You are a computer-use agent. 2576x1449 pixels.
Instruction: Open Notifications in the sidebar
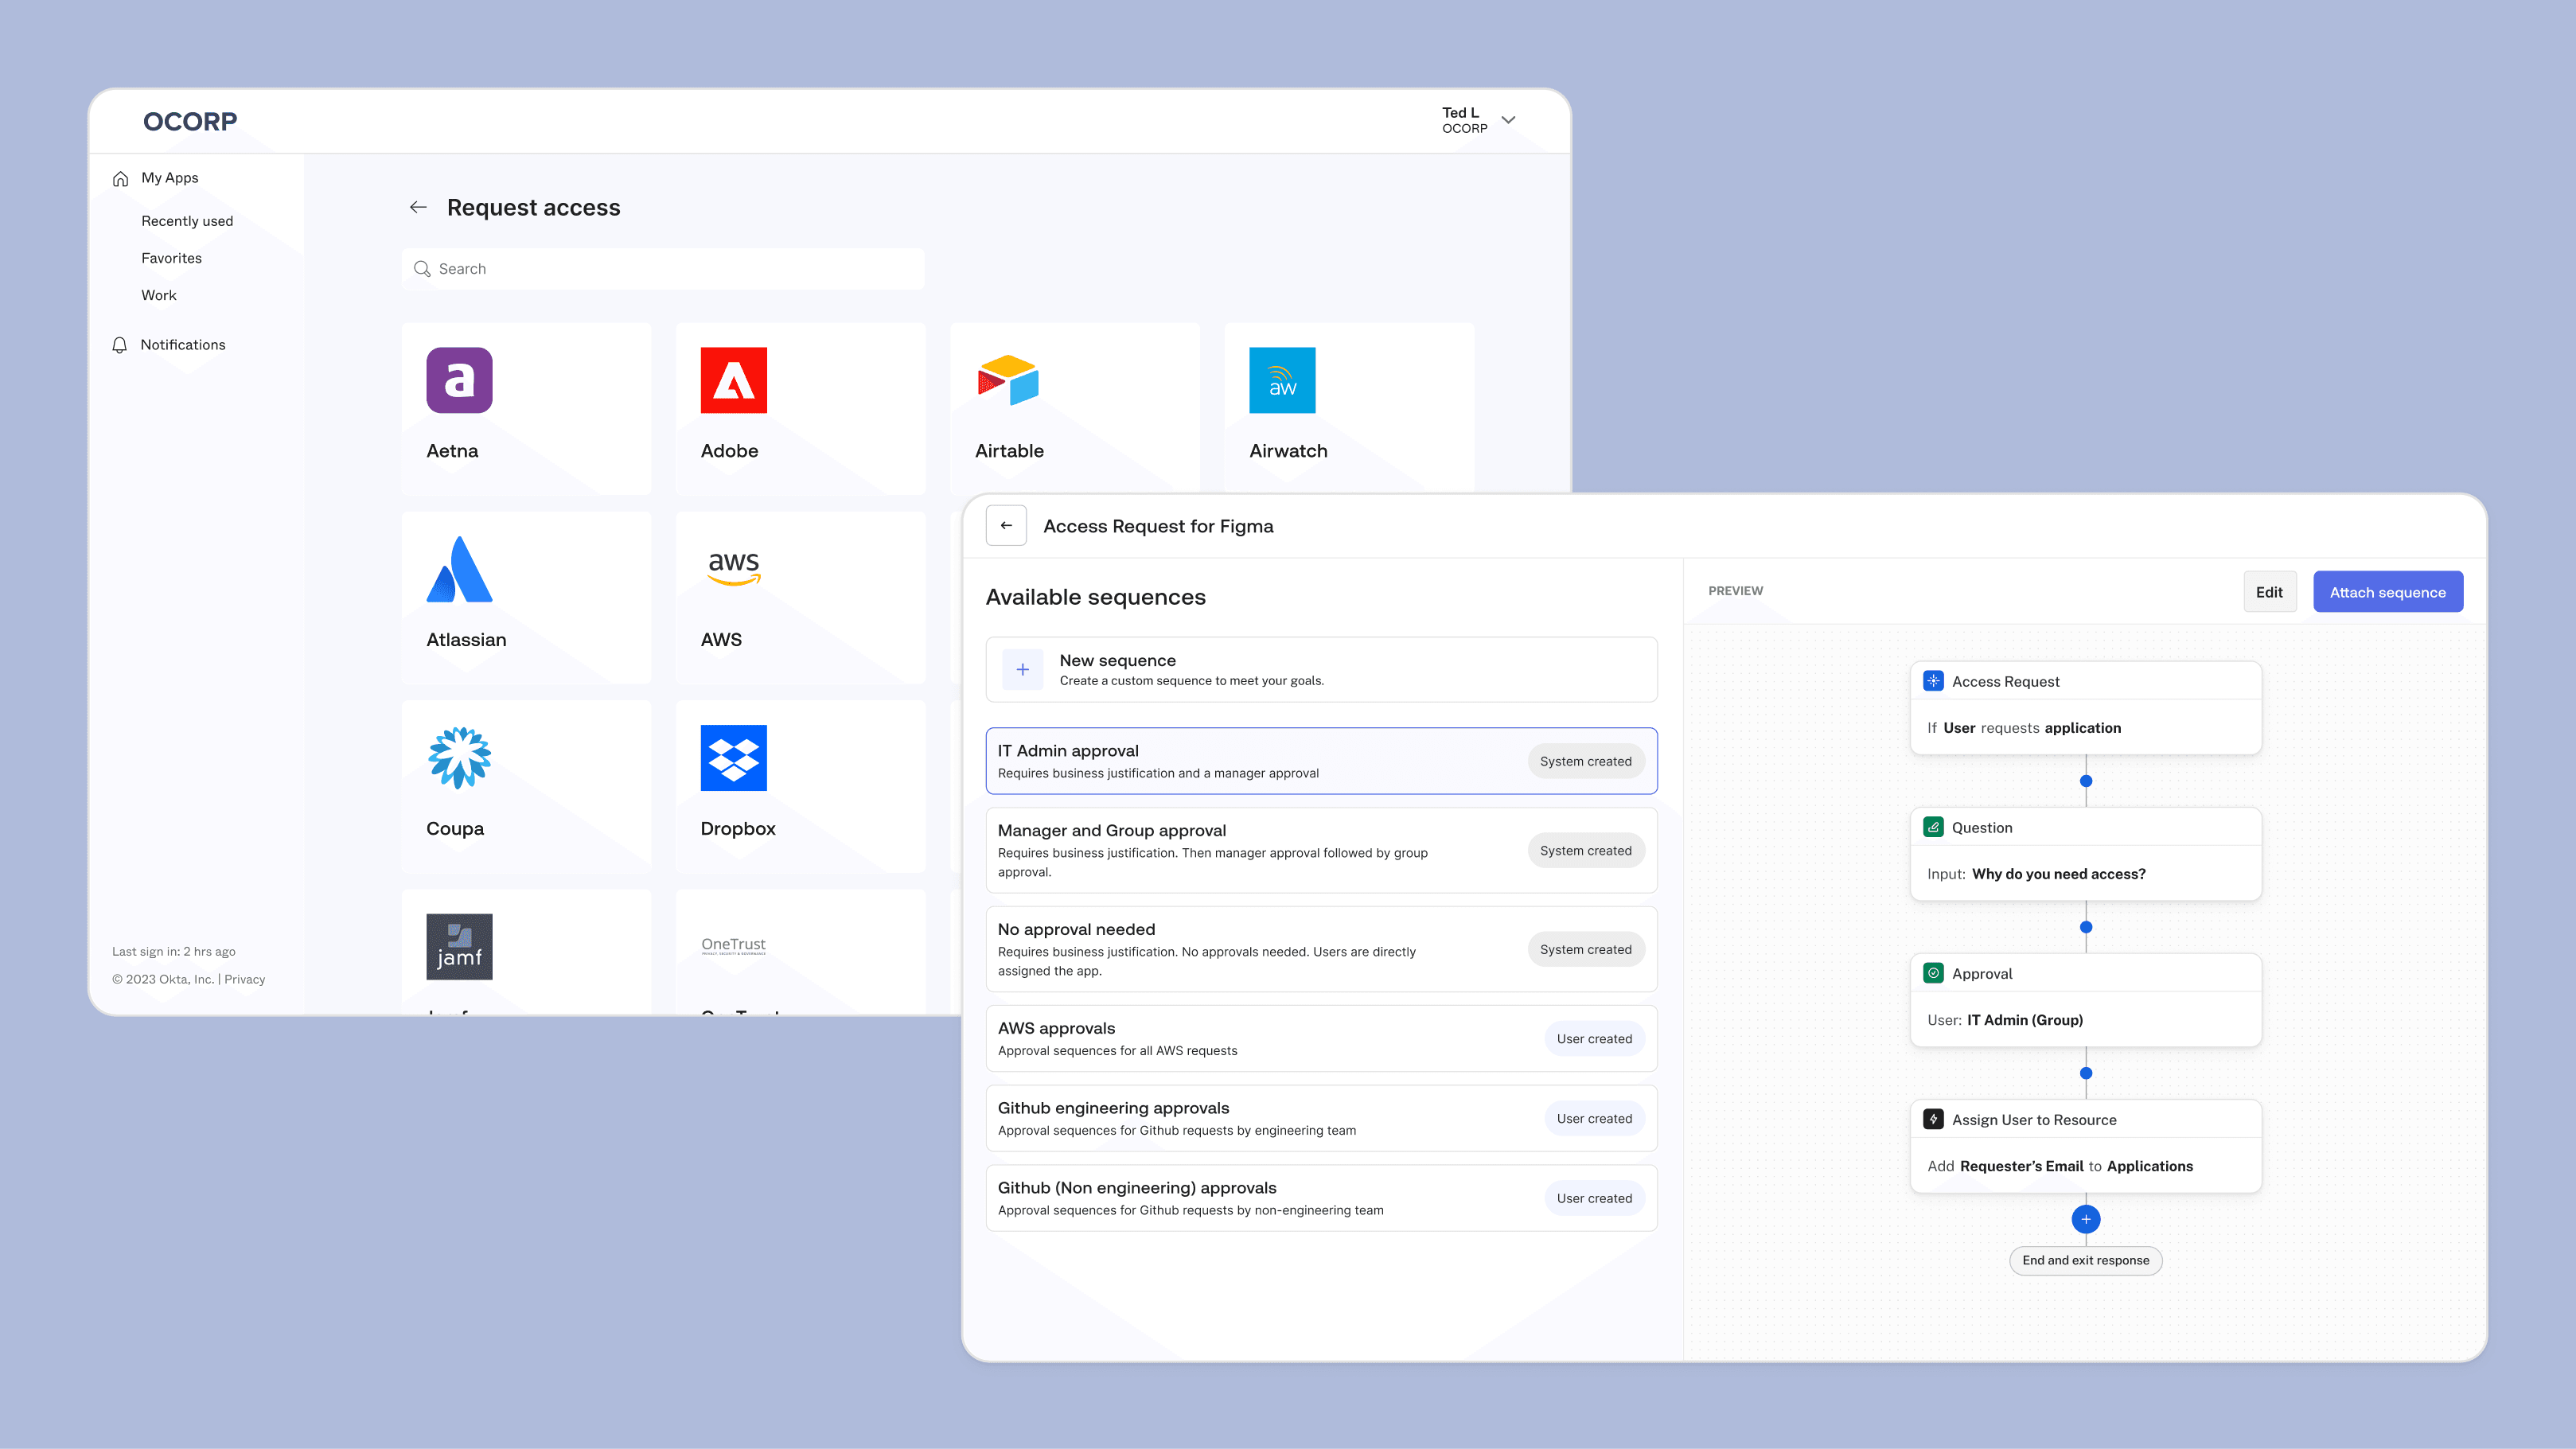pyautogui.click(x=183, y=345)
